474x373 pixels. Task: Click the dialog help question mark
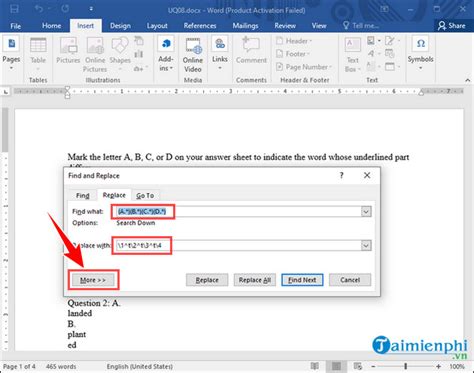[341, 175]
